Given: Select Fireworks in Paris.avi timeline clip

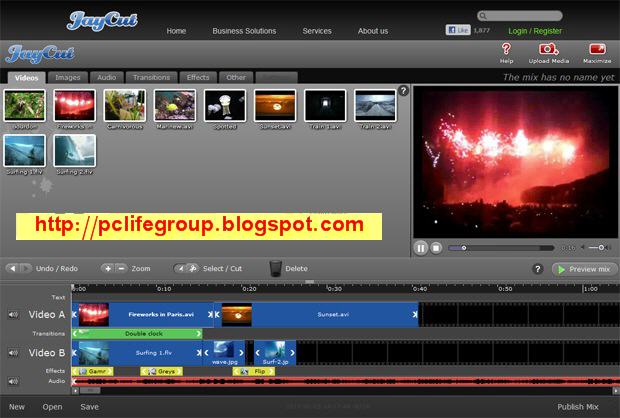Looking at the screenshot, I should [x=143, y=315].
